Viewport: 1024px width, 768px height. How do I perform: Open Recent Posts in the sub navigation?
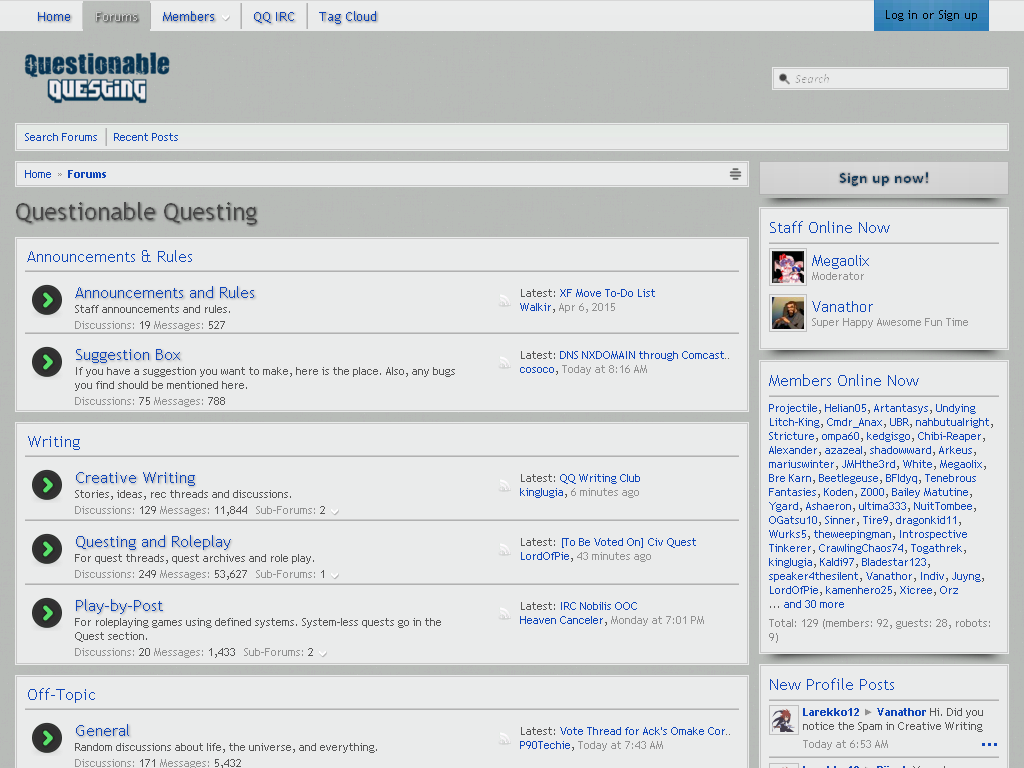pyautogui.click(x=146, y=137)
